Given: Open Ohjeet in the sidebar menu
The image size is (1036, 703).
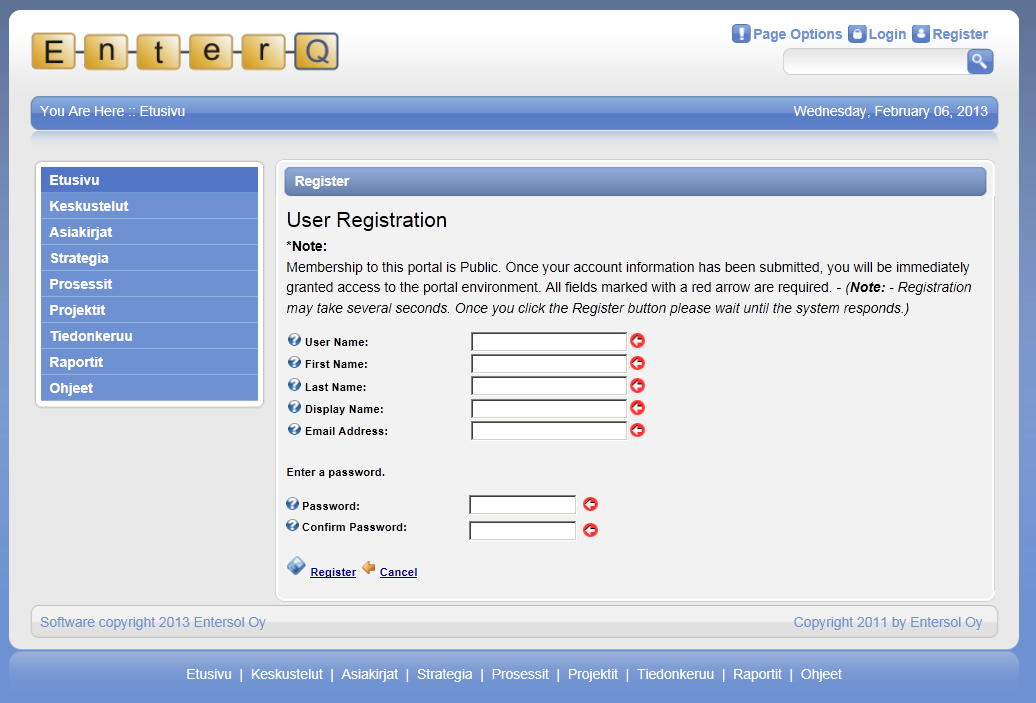Looking at the screenshot, I should point(149,388).
